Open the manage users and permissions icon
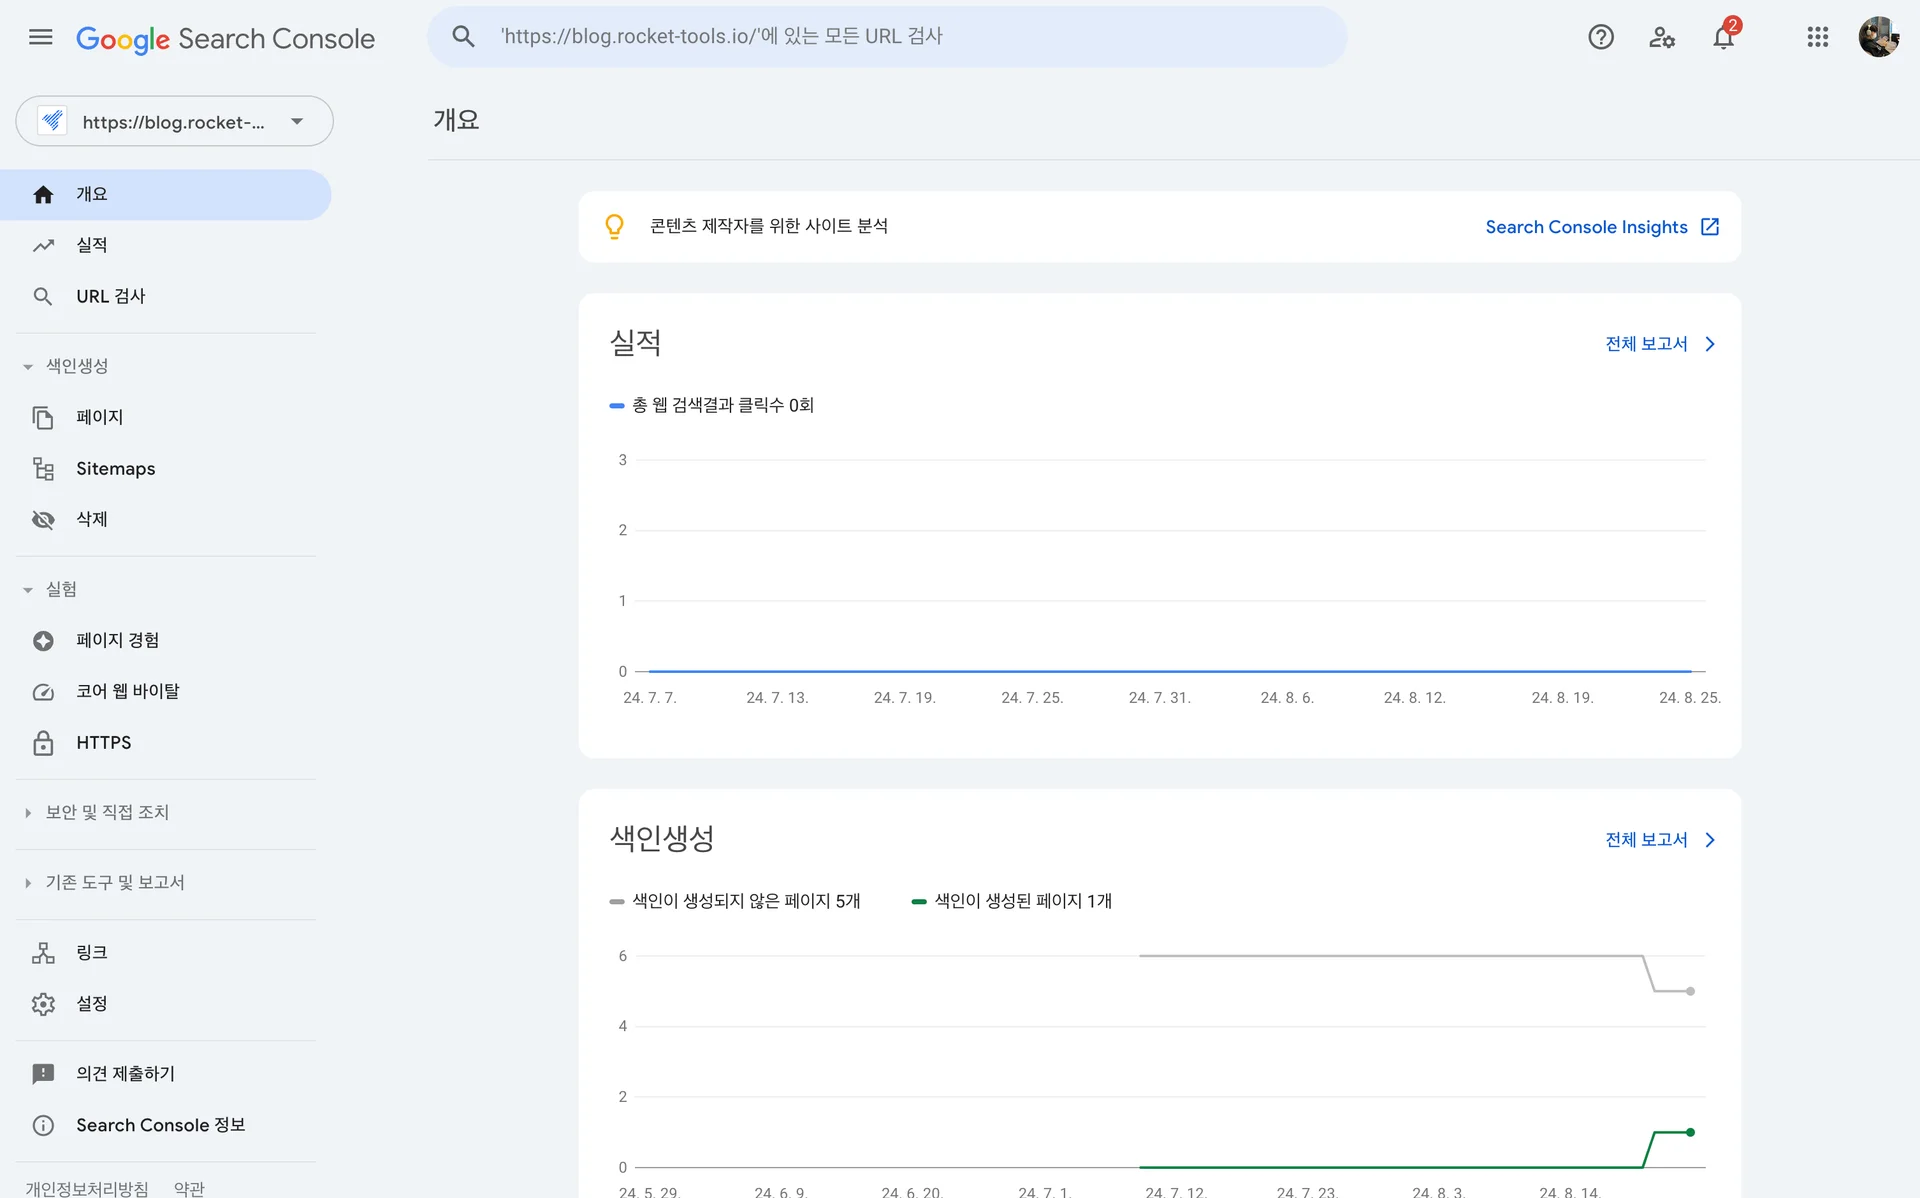Image resolution: width=1920 pixels, height=1198 pixels. coord(1663,37)
